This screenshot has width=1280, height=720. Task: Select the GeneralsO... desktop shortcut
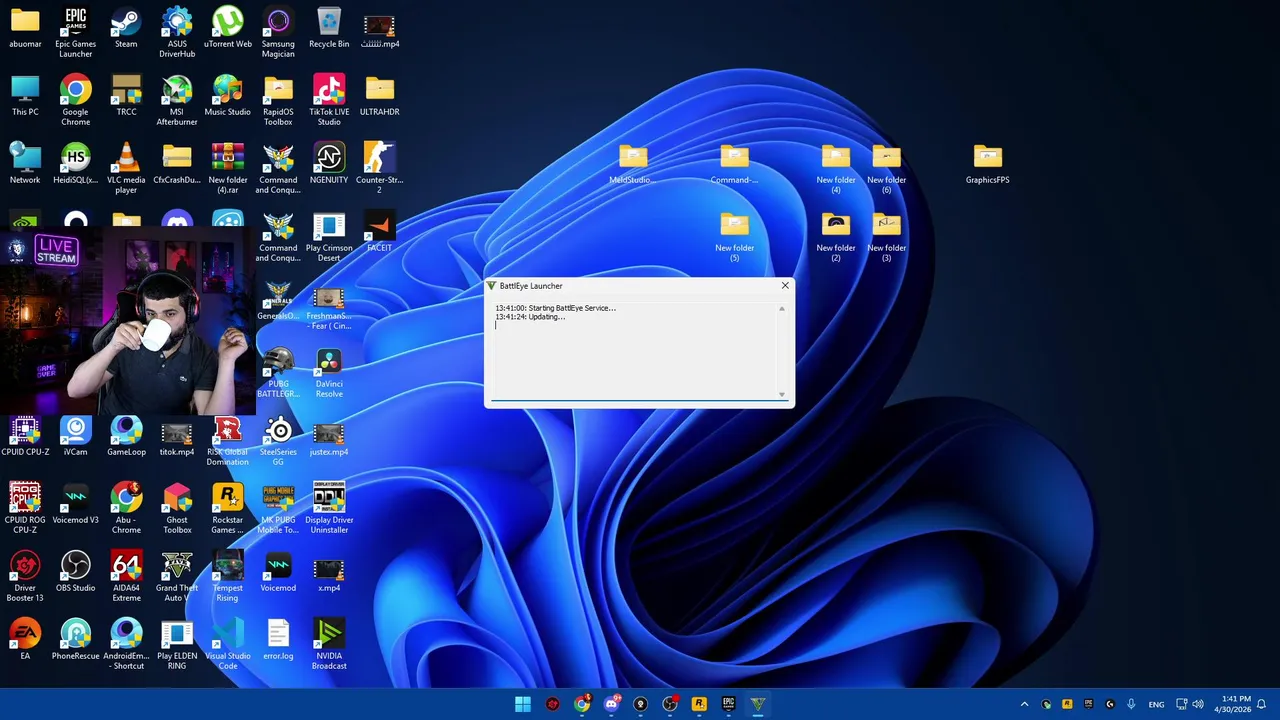click(278, 299)
